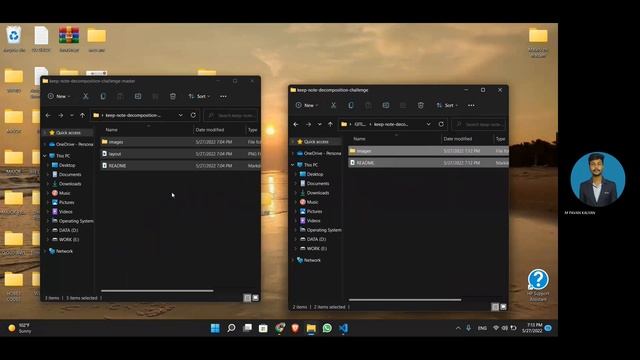
Task: Rename icon in challenge-master window toolbar
Action: [138, 96]
